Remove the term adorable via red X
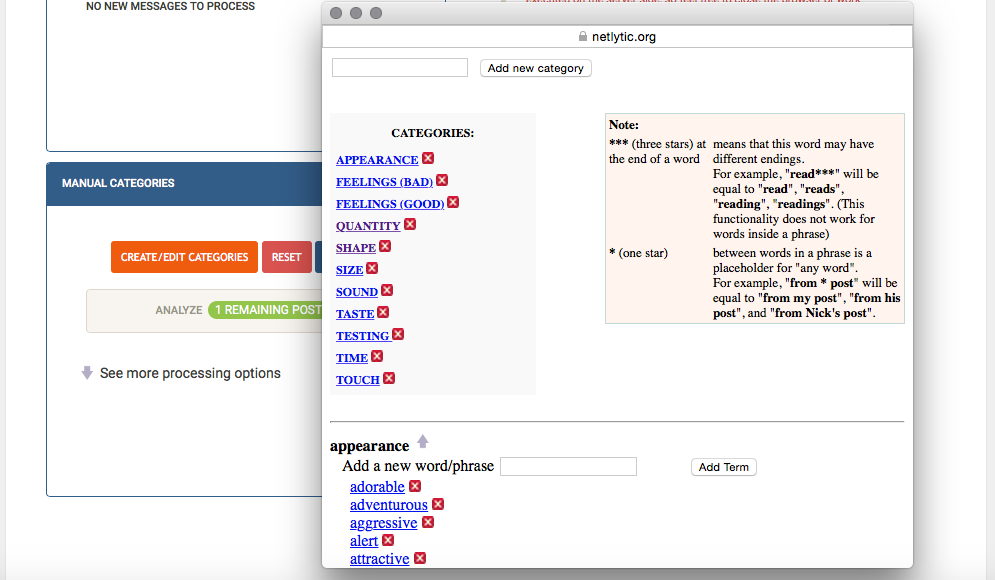995x580 pixels. click(415, 487)
